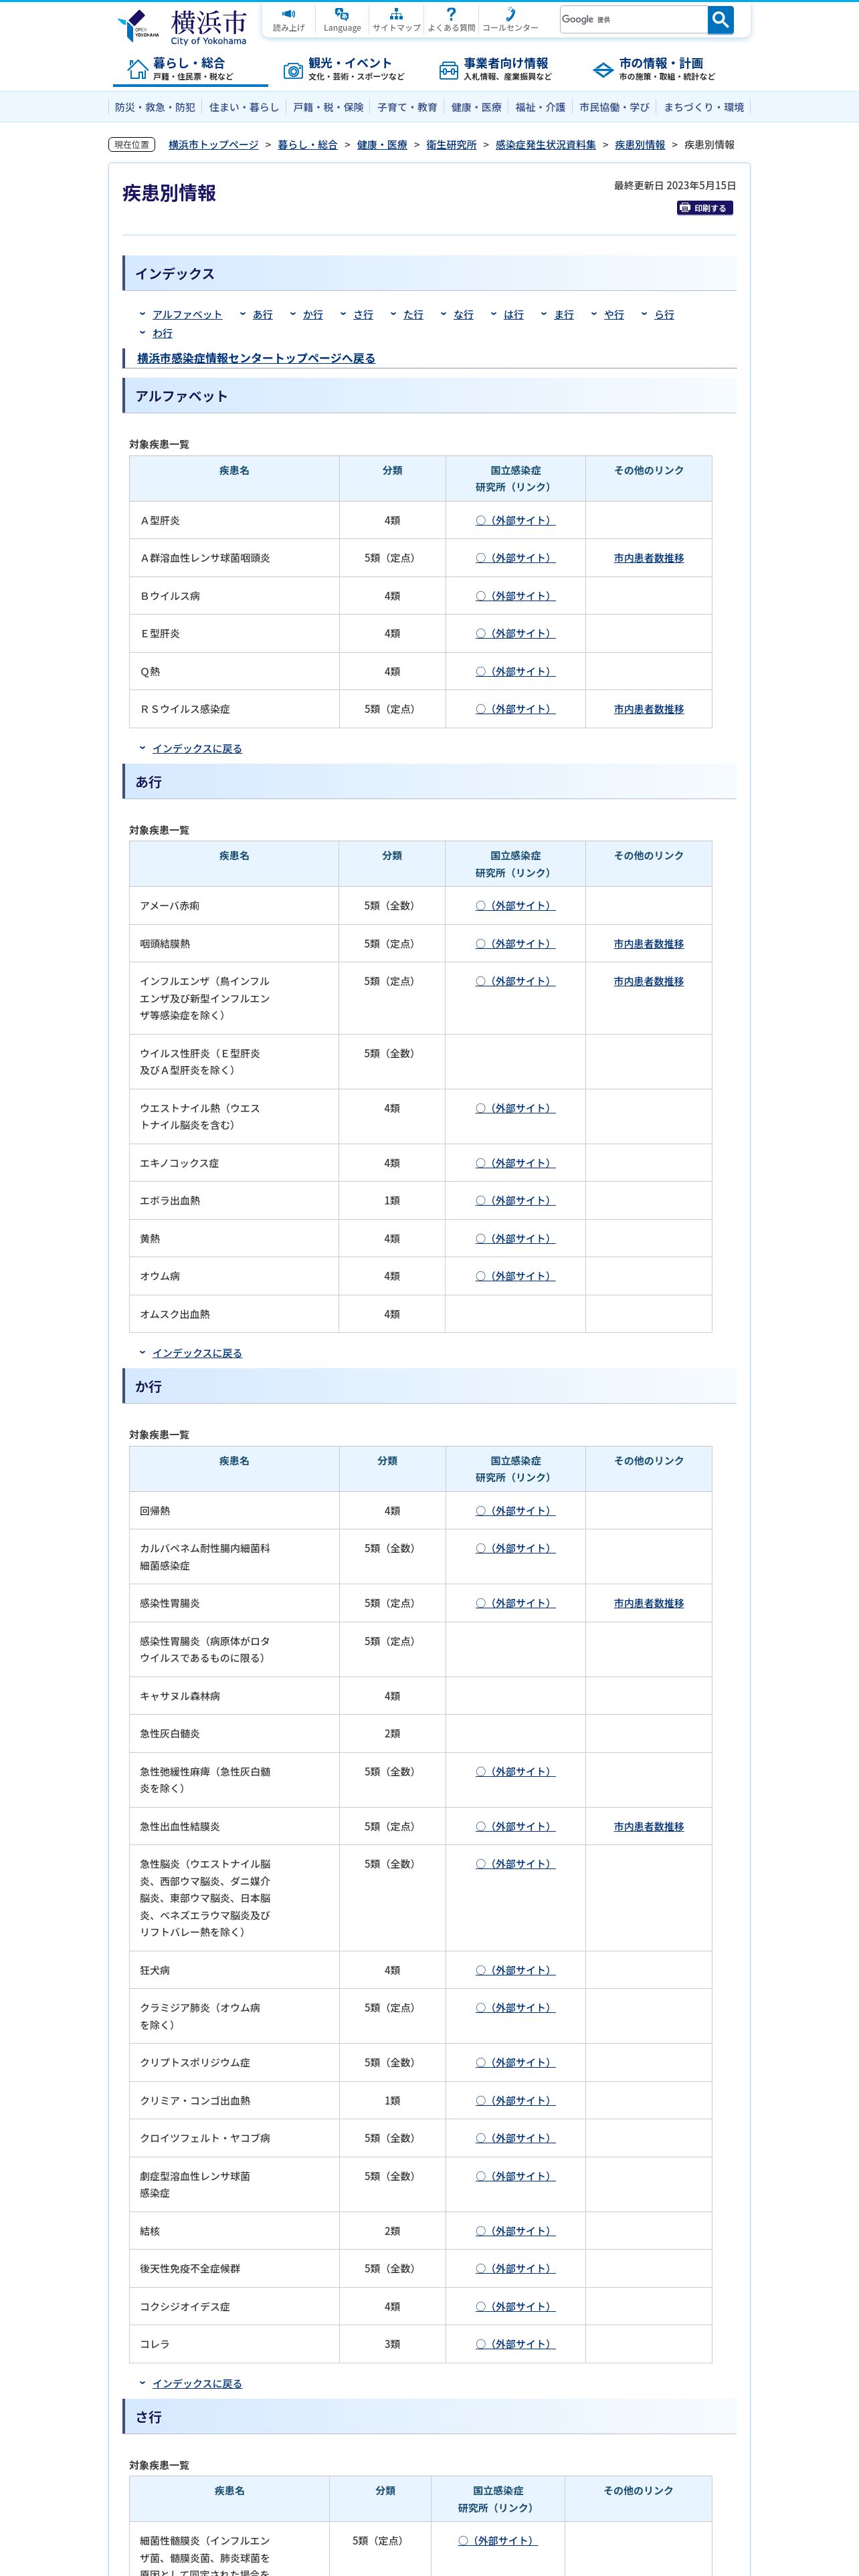Screen dimensions: 859x2576
Task: Click the 印刷する print button
Action: [x=705, y=208]
